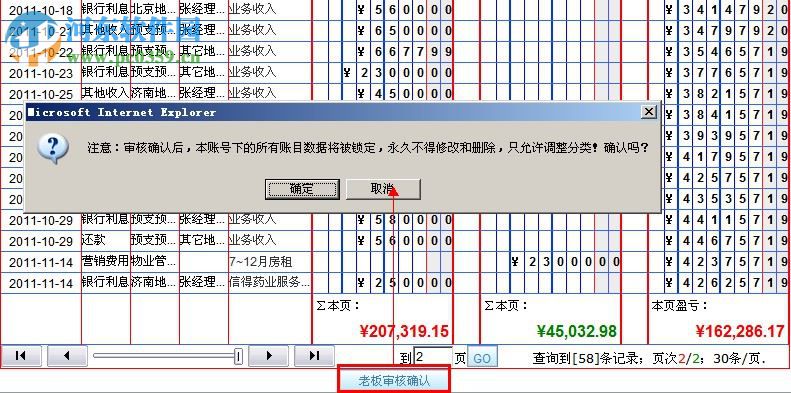Select 银行利息 in the 2011-10-23 row

point(106,72)
